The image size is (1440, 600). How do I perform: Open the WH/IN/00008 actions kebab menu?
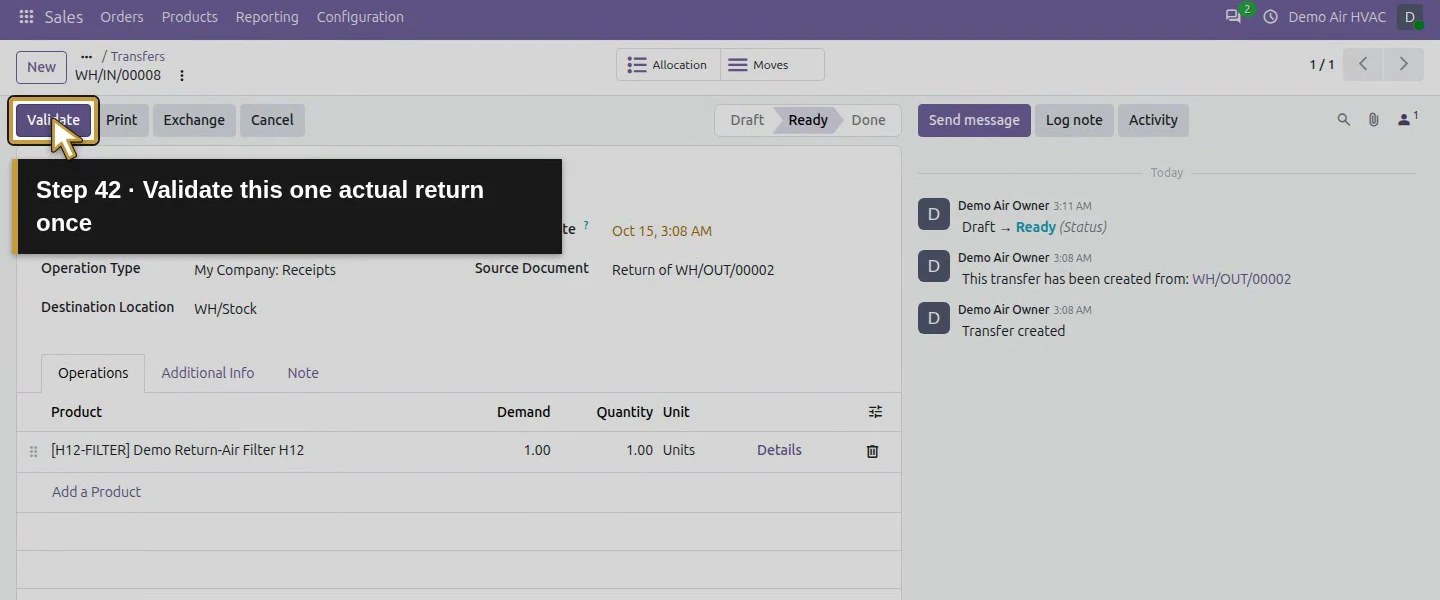pyautogui.click(x=182, y=75)
